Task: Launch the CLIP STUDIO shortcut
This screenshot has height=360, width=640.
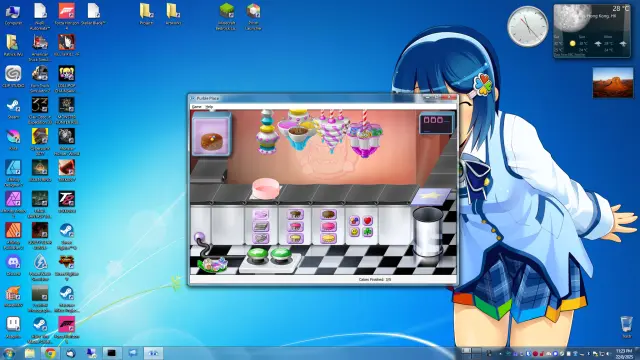Action: point(13,77)
